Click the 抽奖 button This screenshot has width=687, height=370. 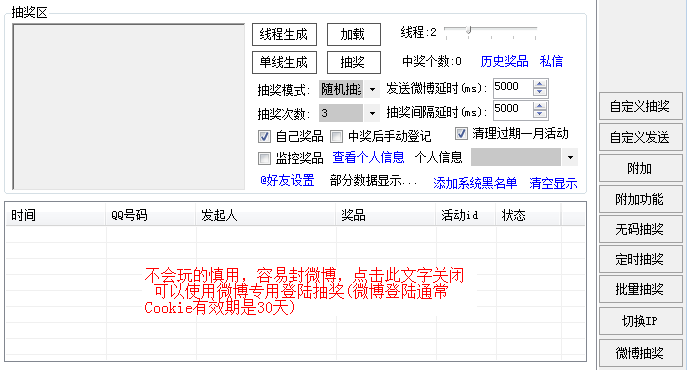point(354,62)
